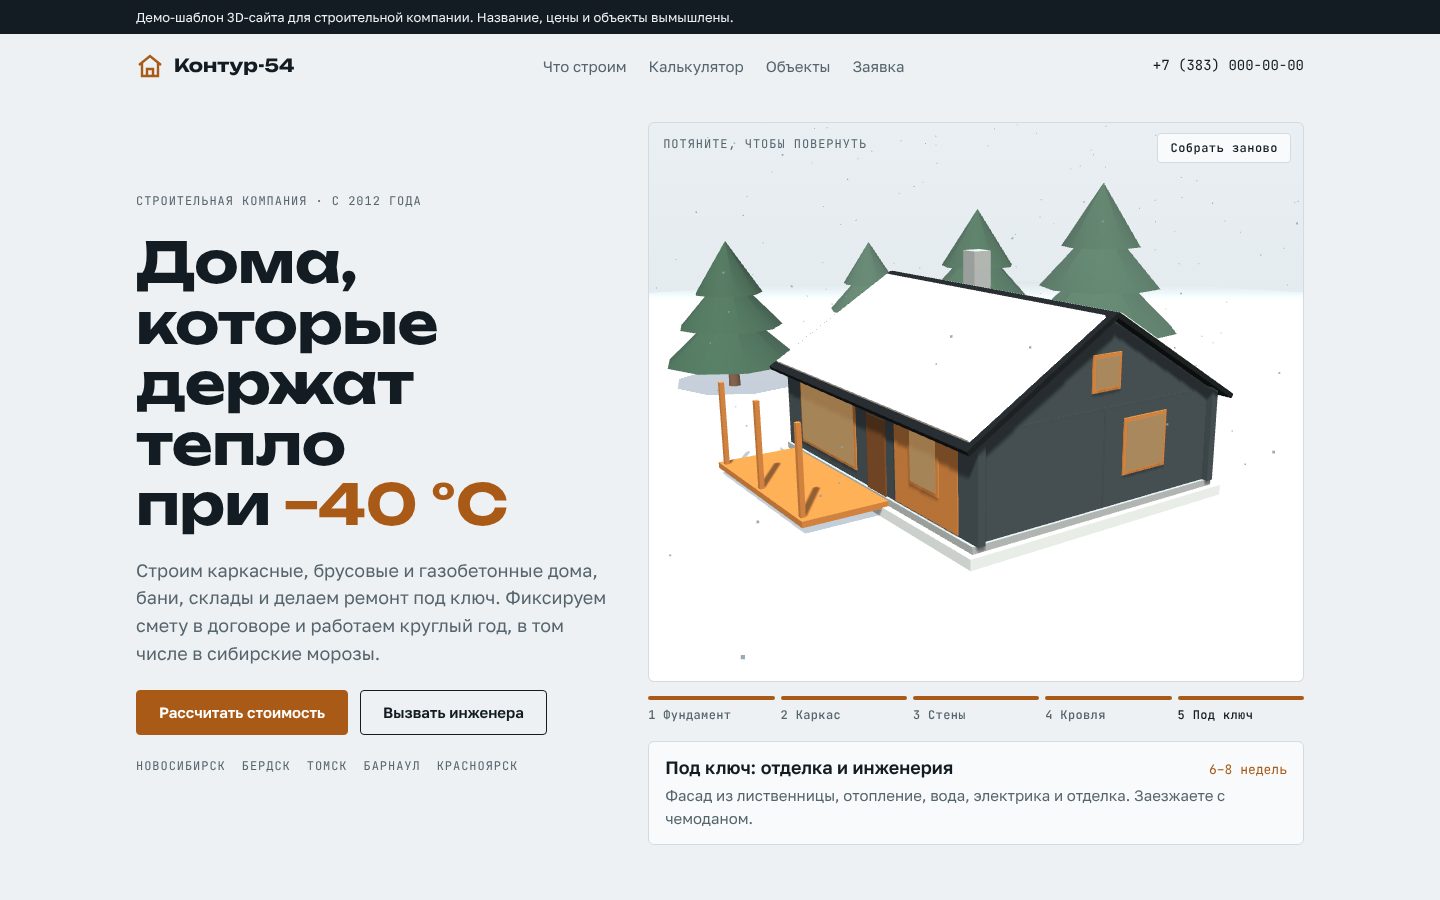The width and height of the screenshot is (1440, 900).
Task: Open the Что строим menu item
Action: click(x=584, y=67)
